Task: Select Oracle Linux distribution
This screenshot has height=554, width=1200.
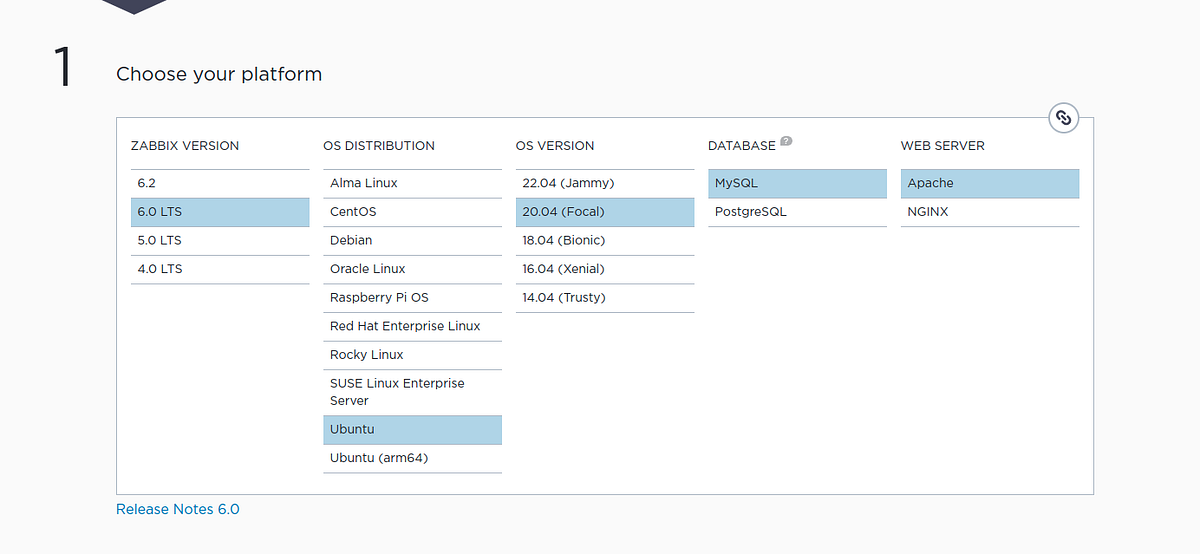Action: tap(412, 269)
